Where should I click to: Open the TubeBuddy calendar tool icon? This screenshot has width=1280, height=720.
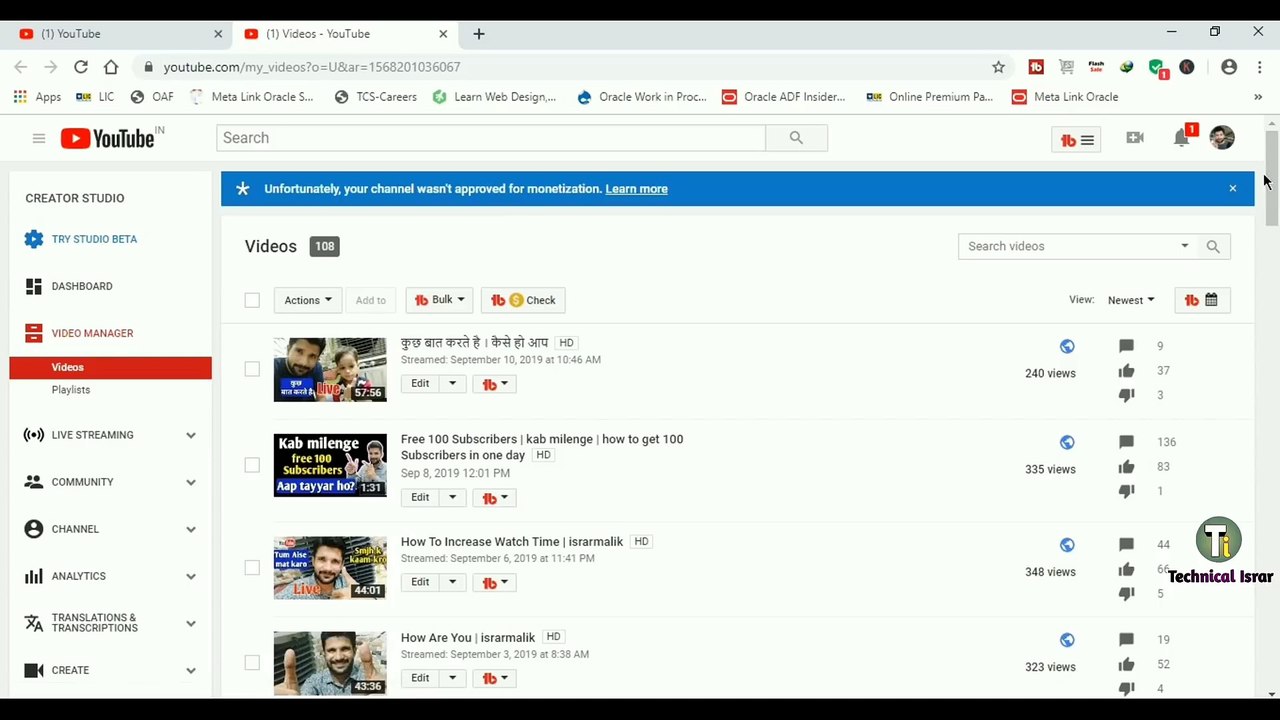(x=1201, y=300)
